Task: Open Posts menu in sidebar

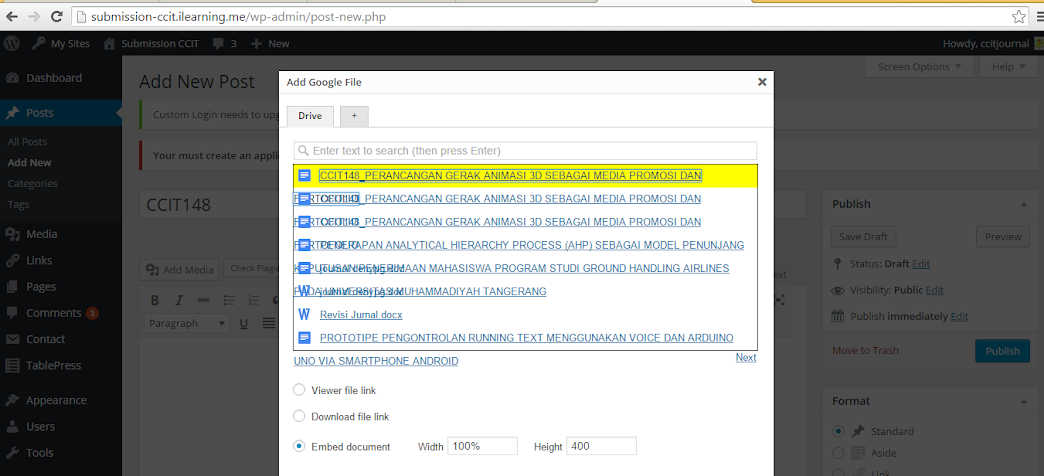Action: tap(61, 113)
